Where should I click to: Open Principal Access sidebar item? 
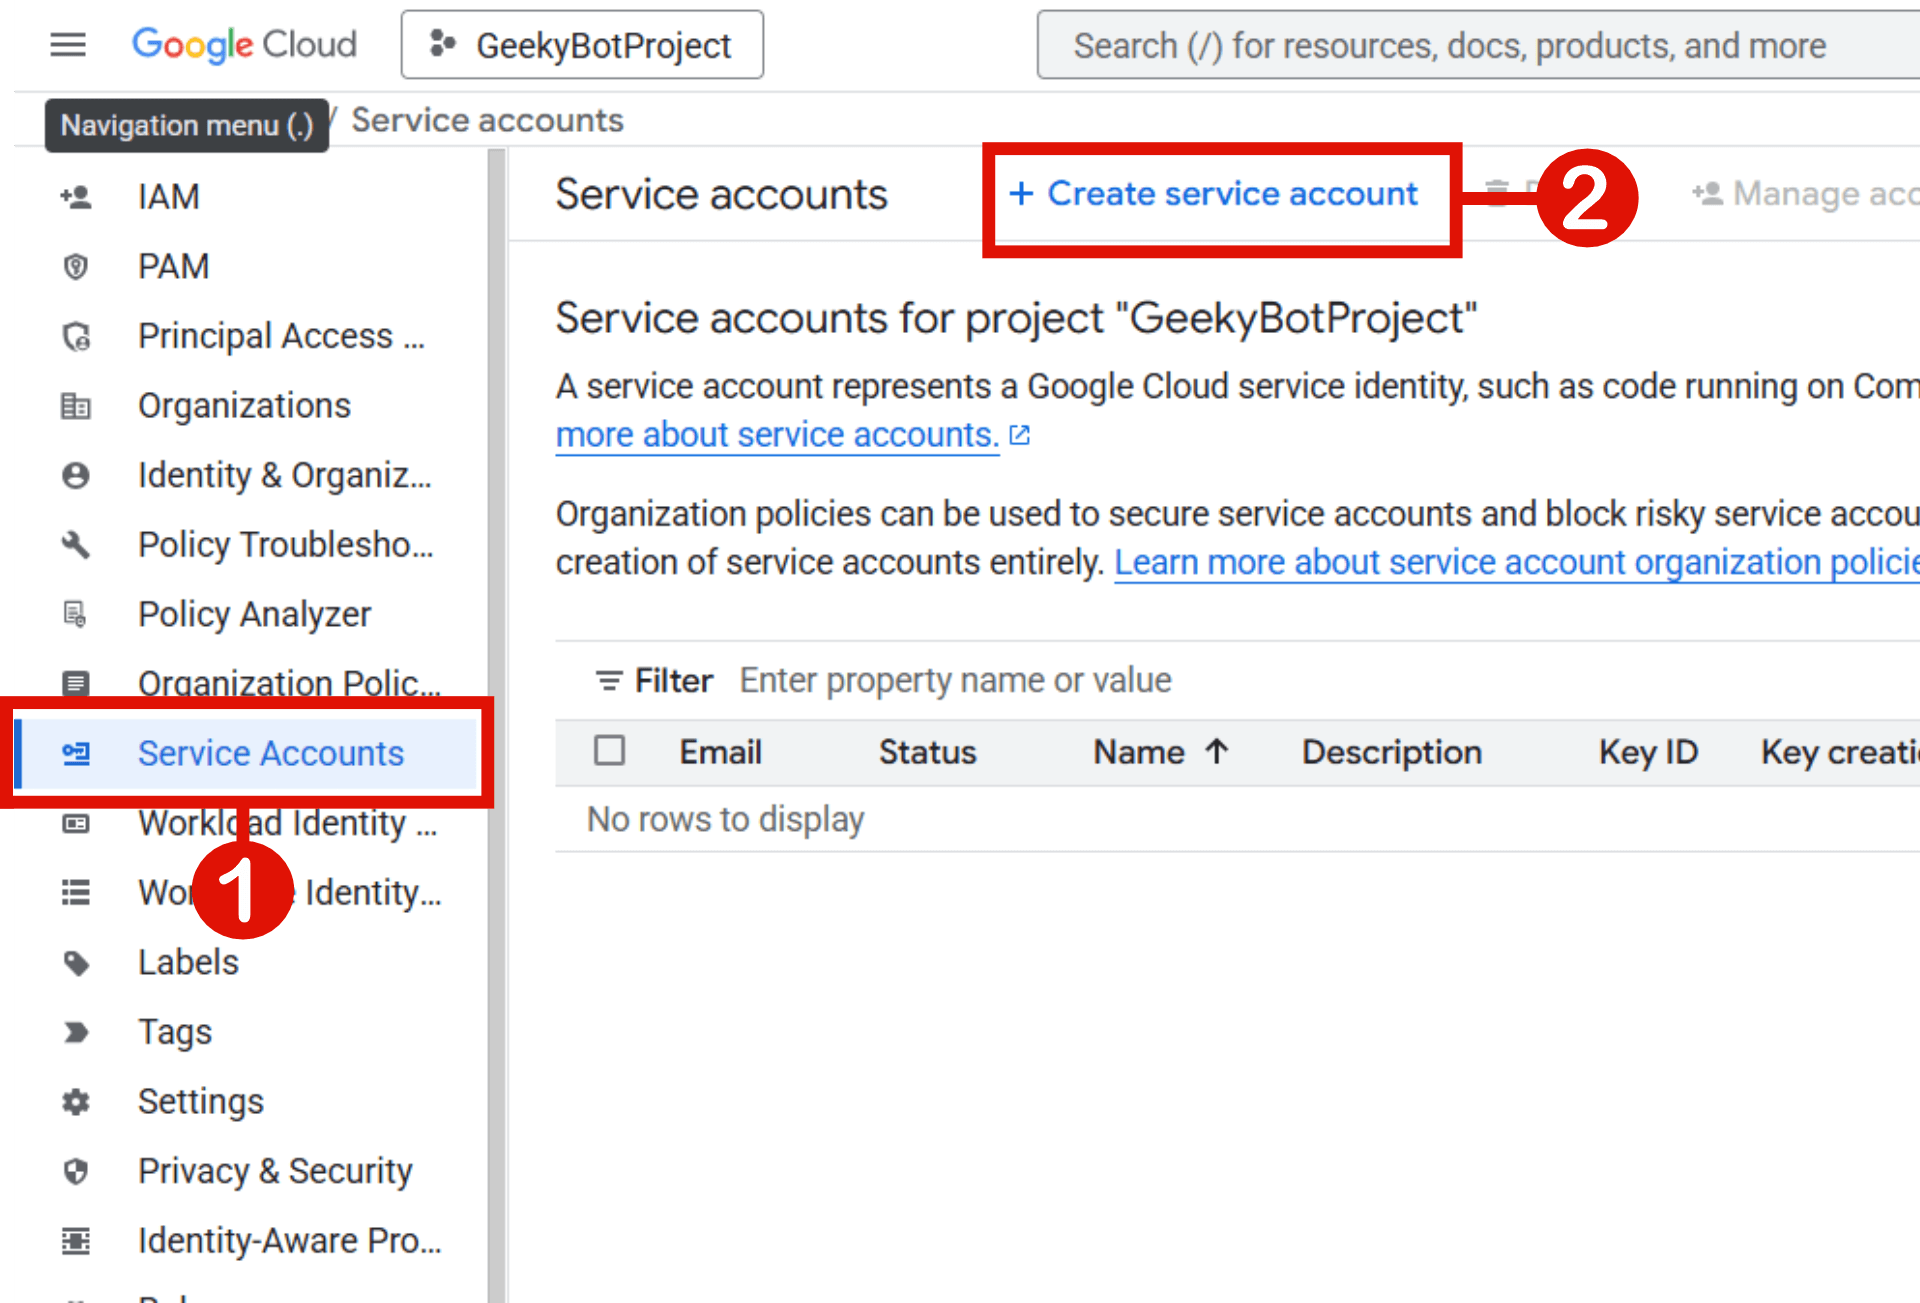coord(282,336)
